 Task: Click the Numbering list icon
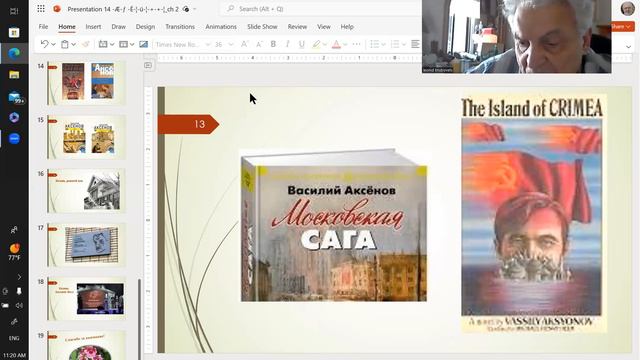pyautogui.click(x=395, y=44)
